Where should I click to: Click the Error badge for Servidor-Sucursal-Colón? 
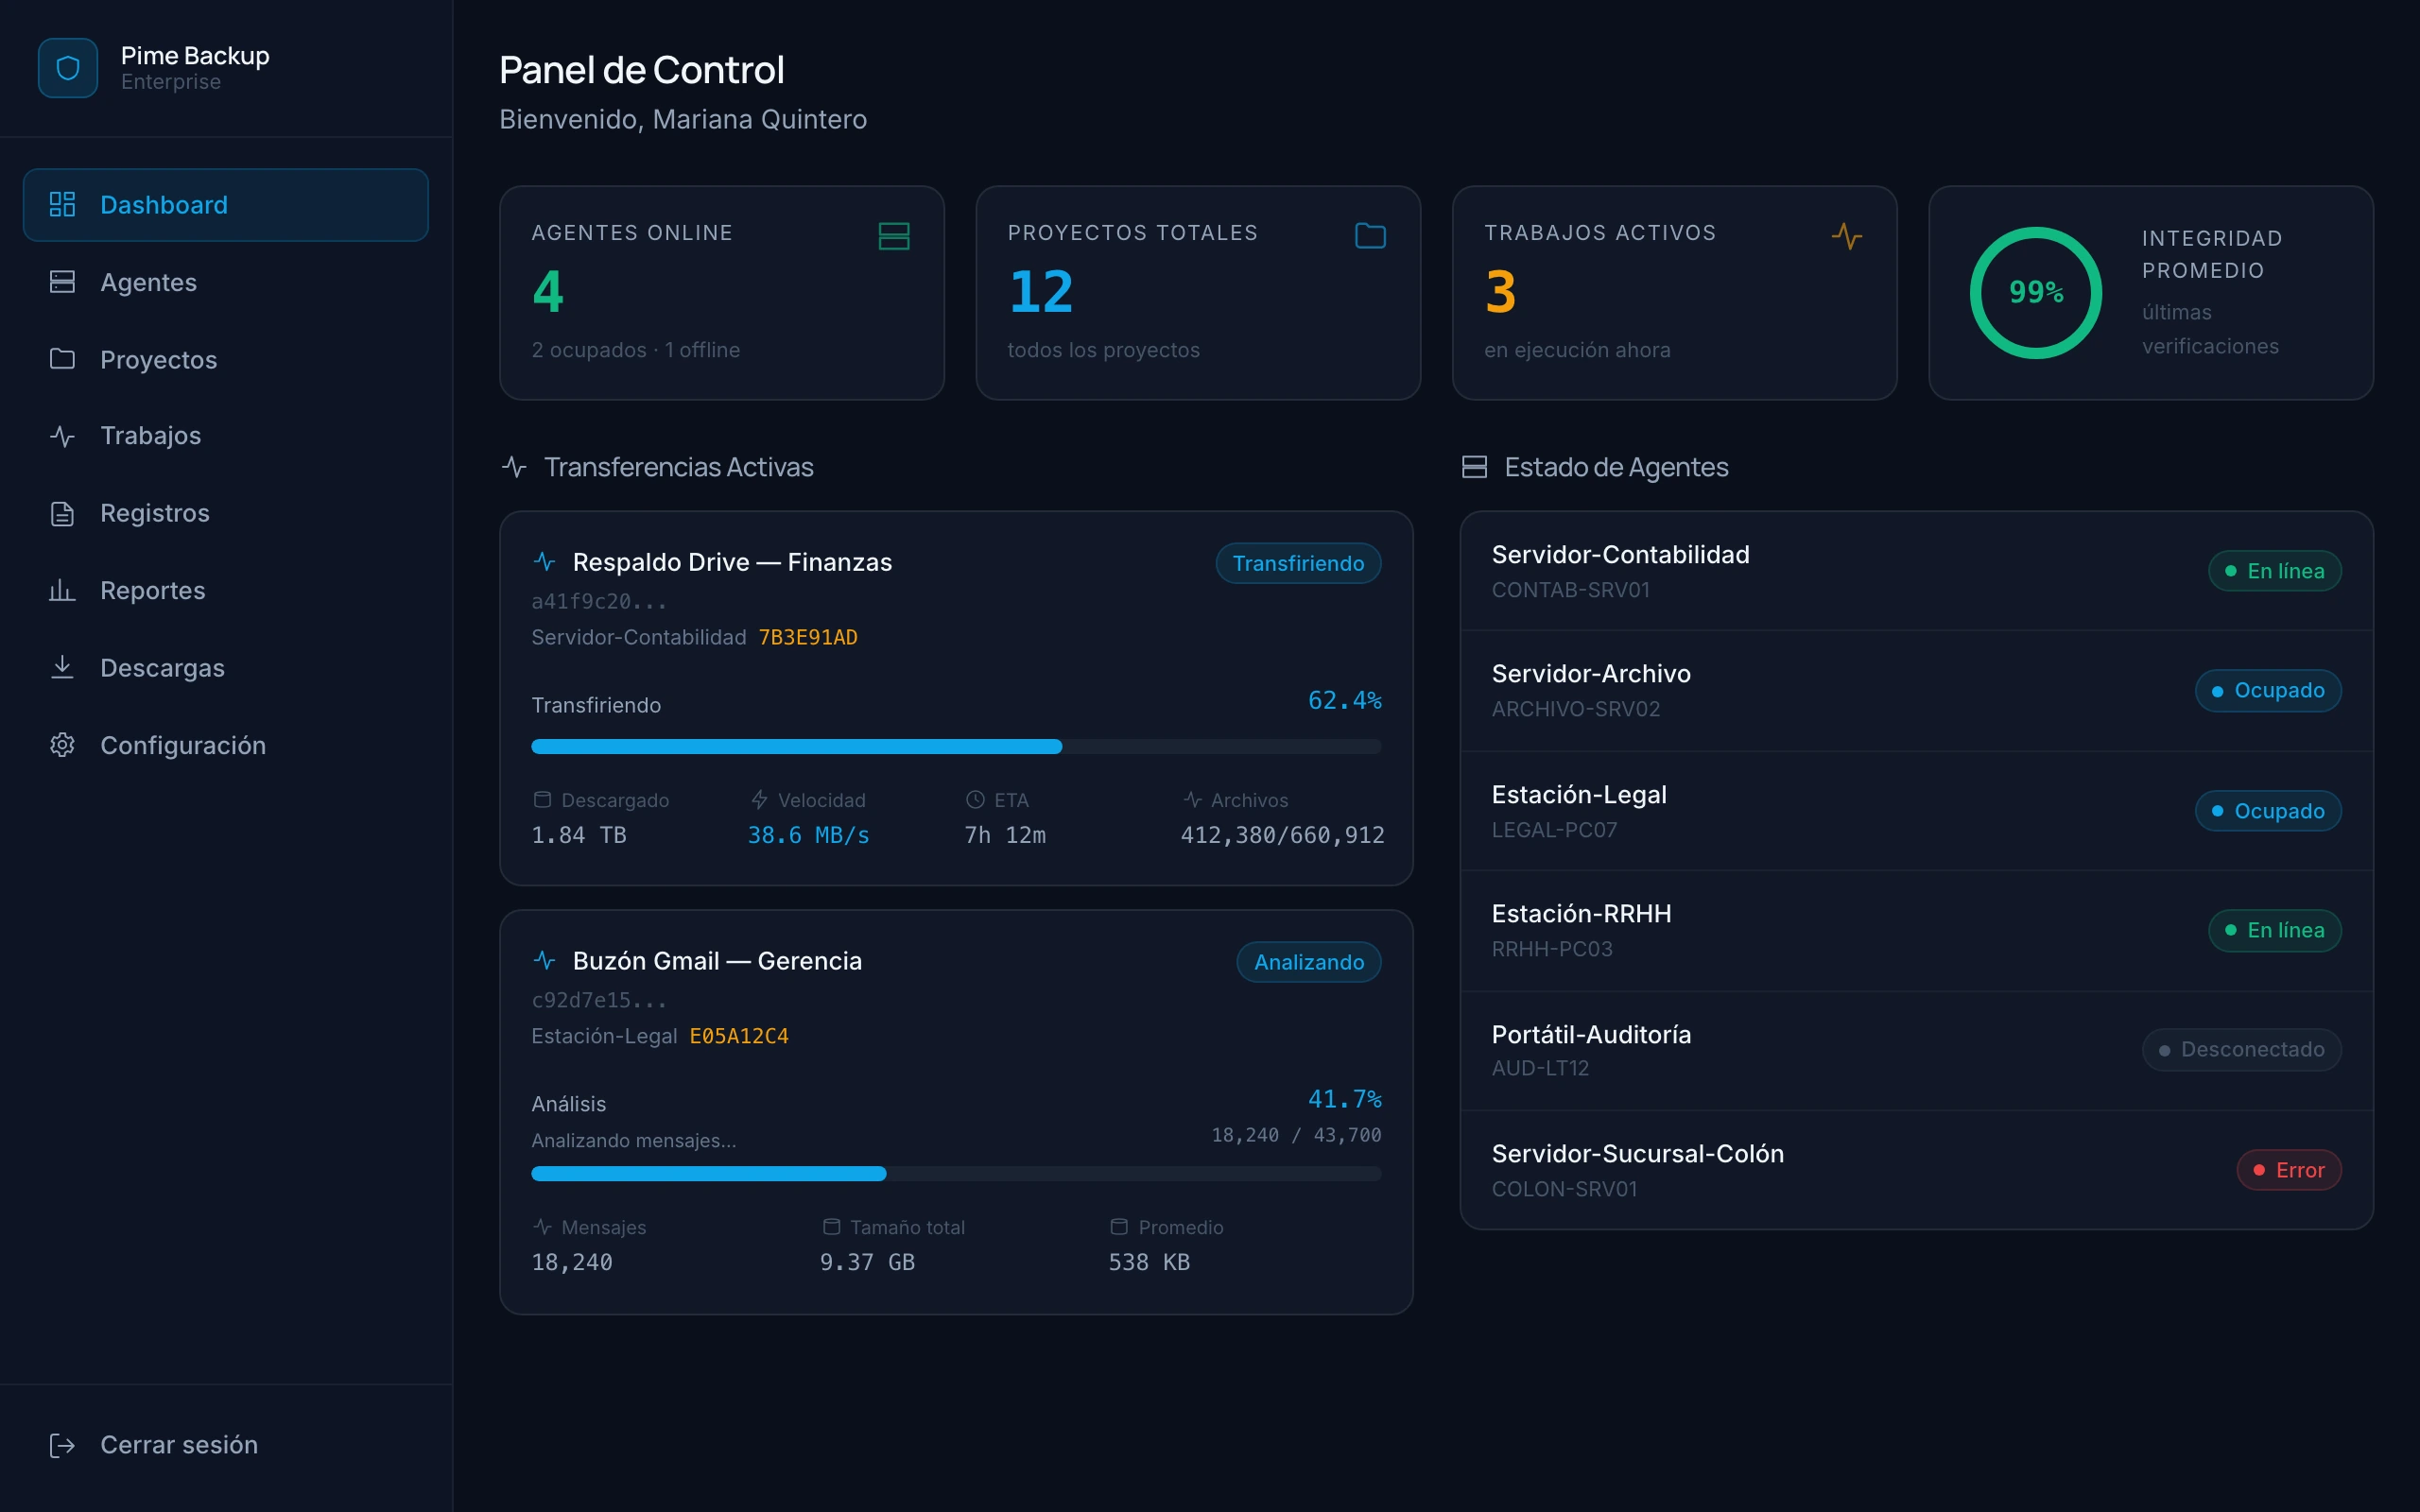[x=2289, y=1170]
